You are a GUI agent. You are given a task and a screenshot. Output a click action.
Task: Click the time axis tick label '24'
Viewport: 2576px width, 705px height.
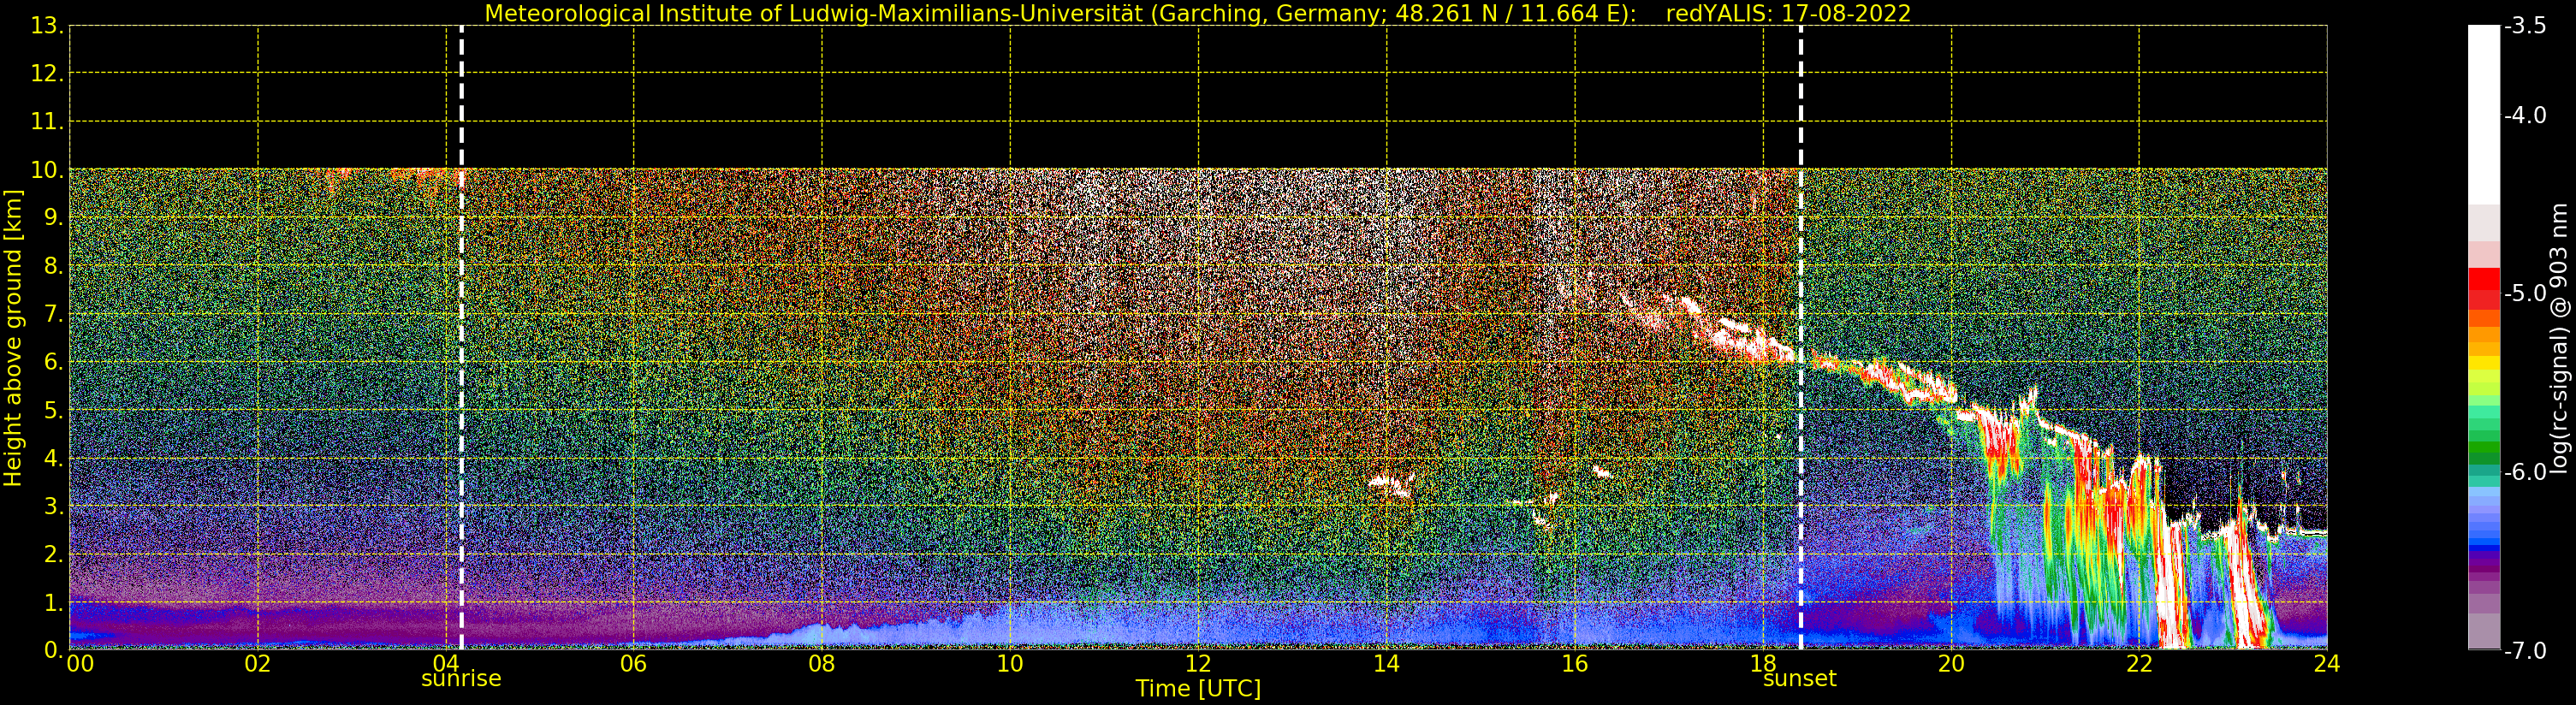pyautogui.click(x=2327, y=664)
